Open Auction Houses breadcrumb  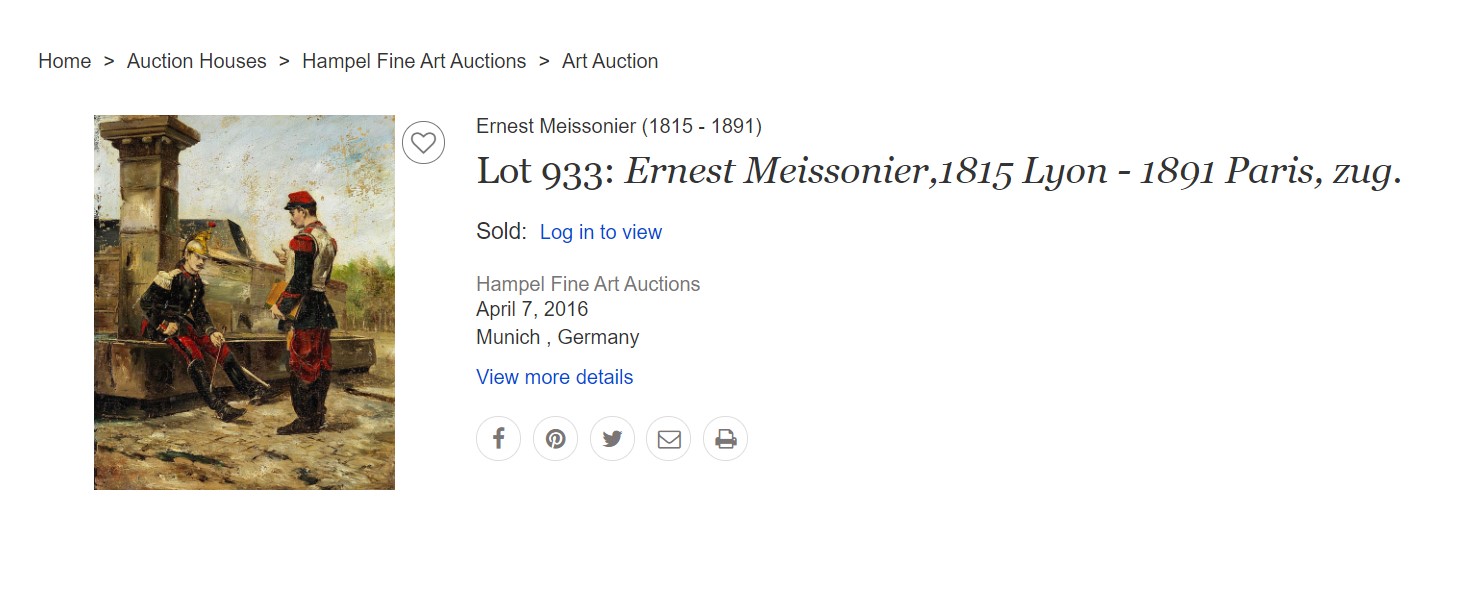point(196,61)
